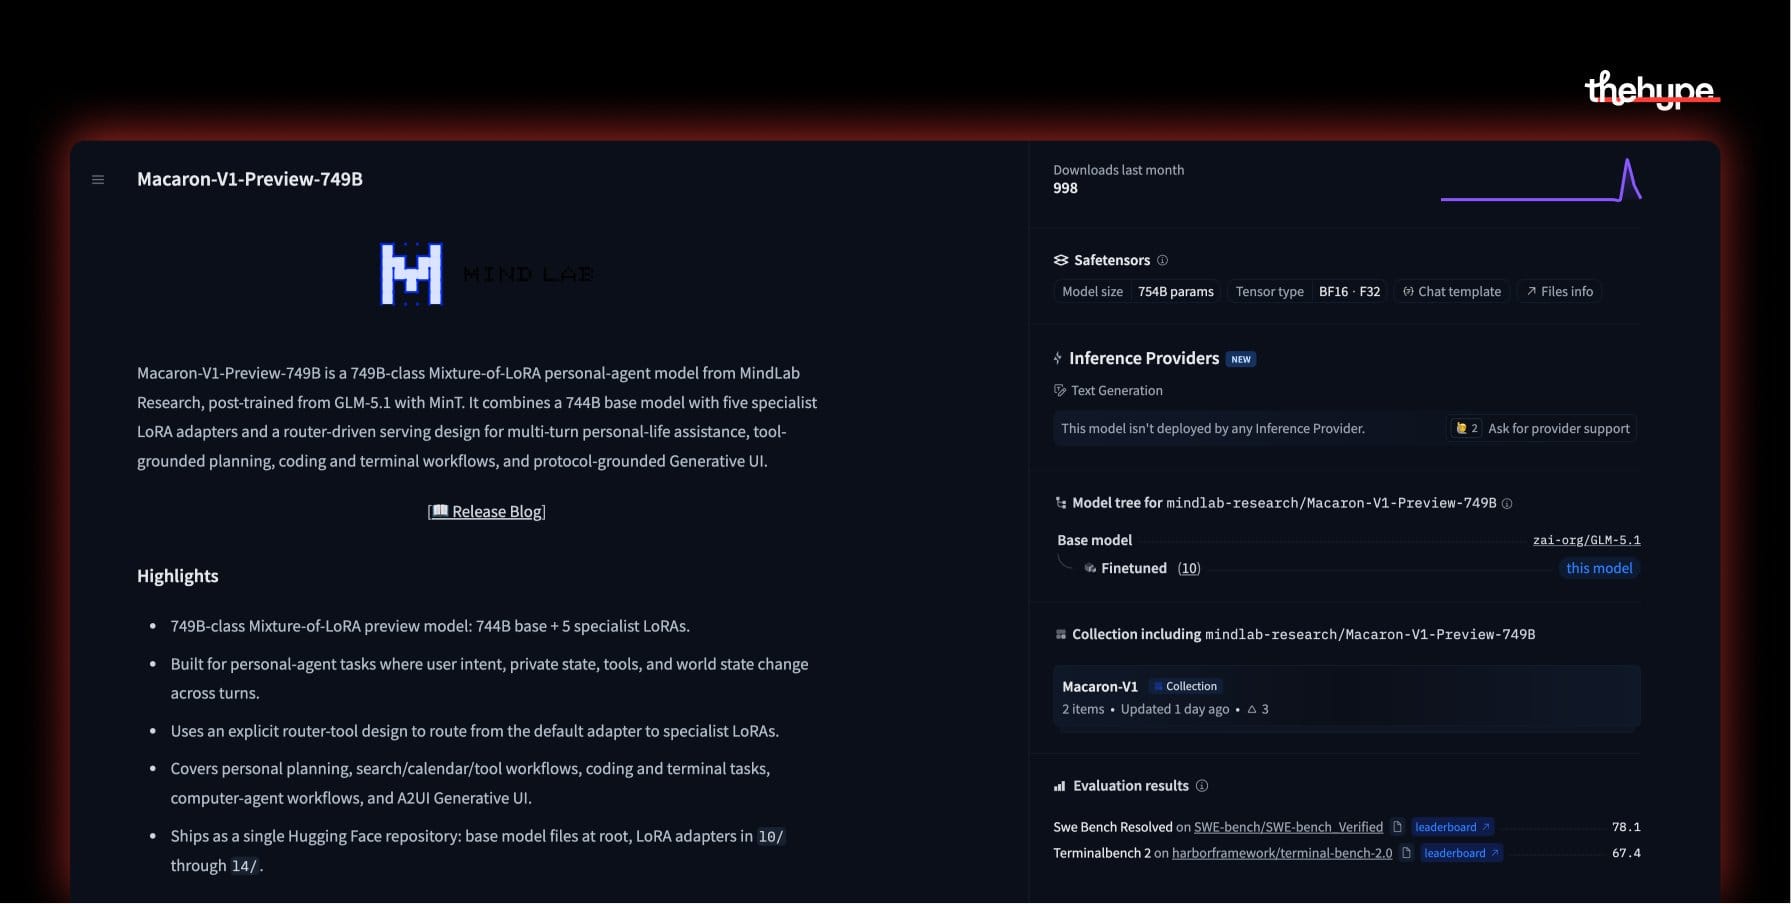The image size is (1791, 904).
Task: Click Ask for provider support
Action: (1559, 428)
